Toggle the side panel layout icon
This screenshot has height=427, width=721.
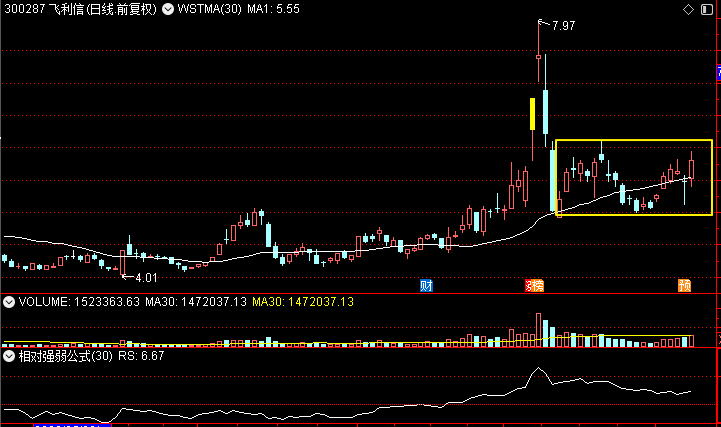(707, 9)
